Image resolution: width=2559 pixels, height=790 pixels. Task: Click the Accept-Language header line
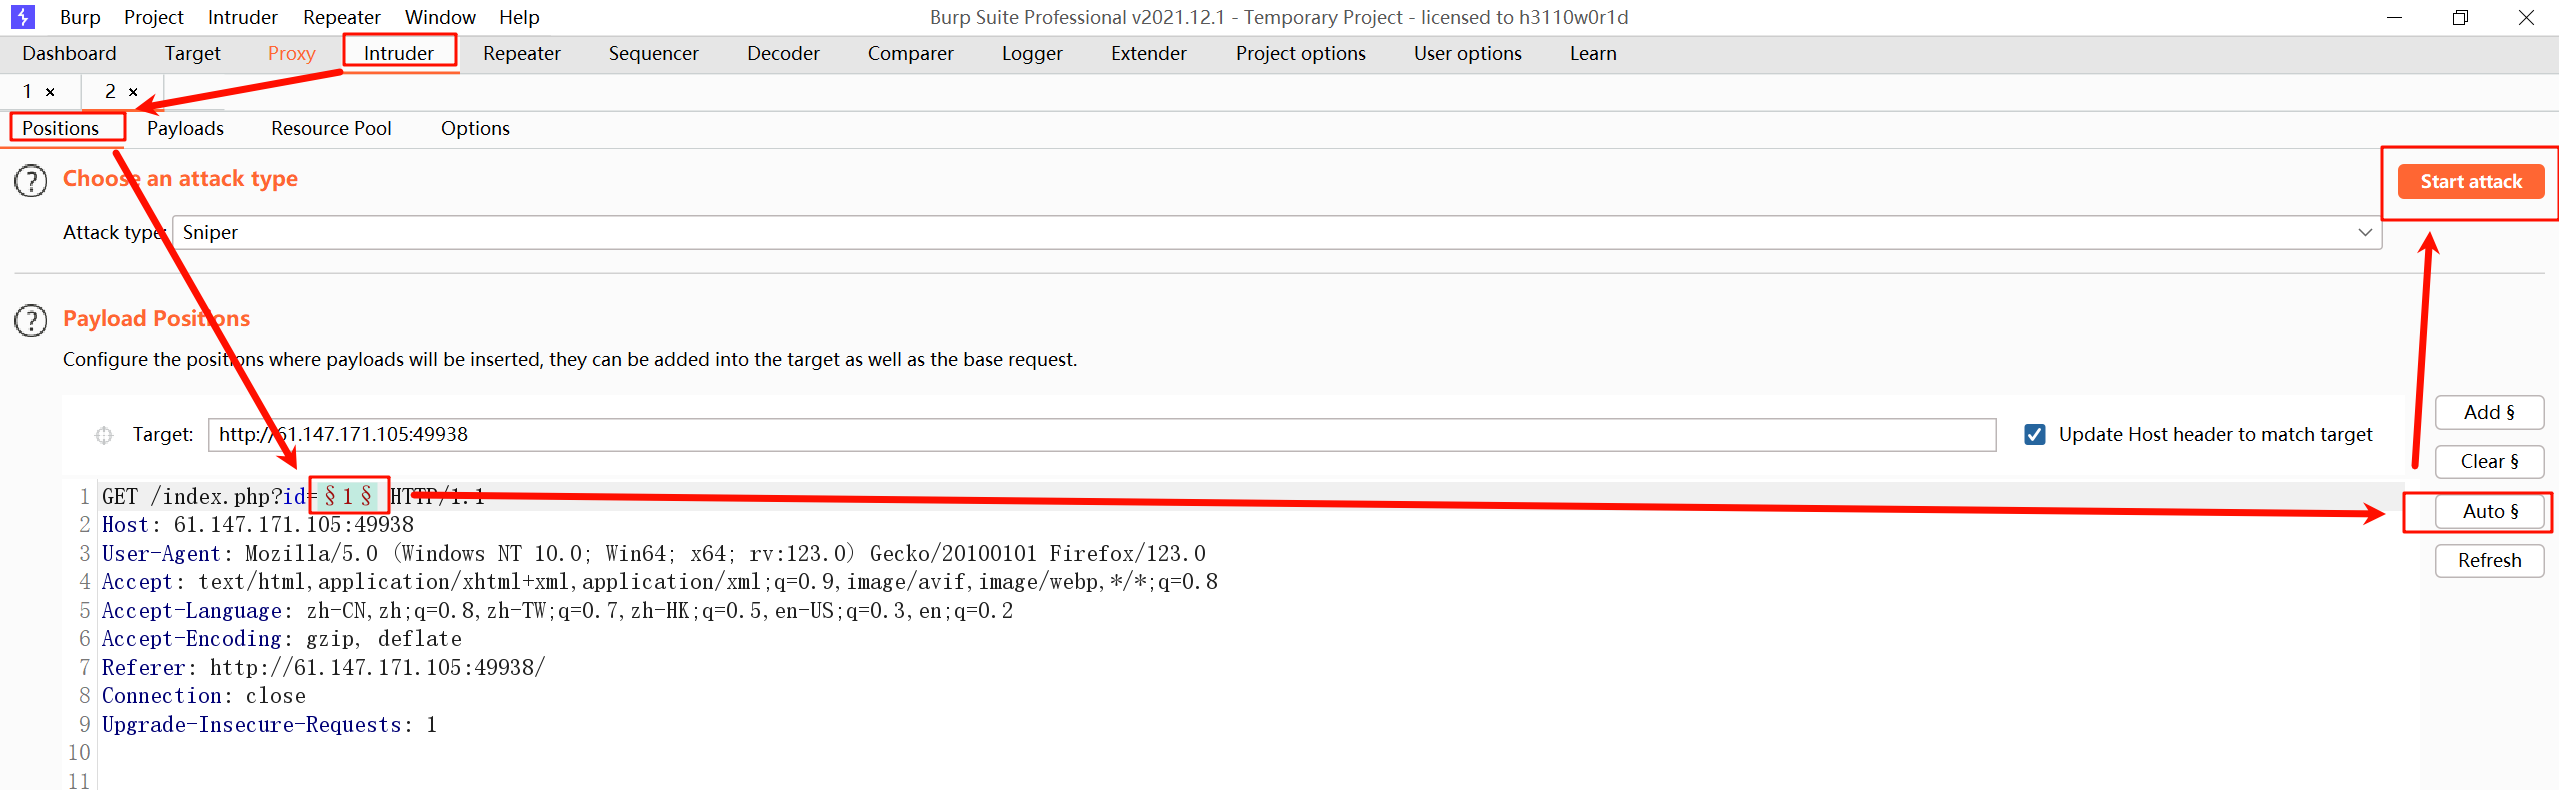(x=558, y=611)
